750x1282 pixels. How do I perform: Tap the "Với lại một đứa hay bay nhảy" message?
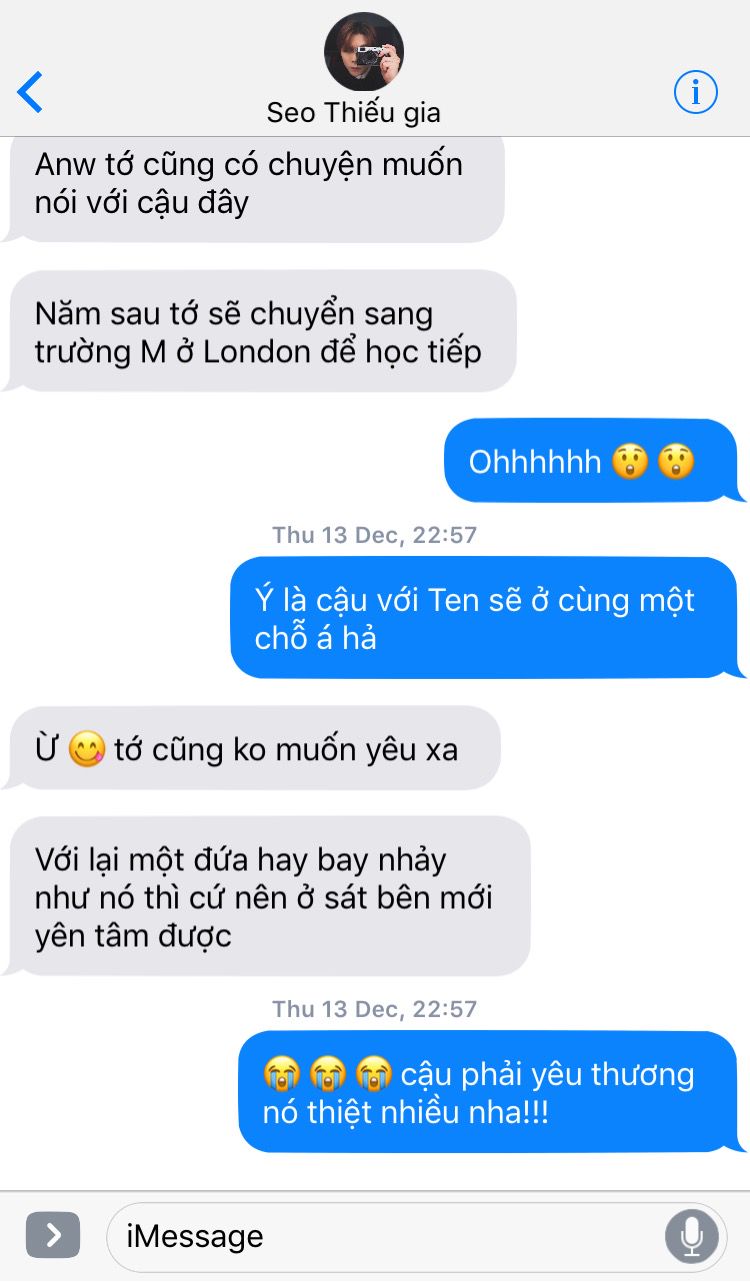pyautogui.click(x=266, y=896)
